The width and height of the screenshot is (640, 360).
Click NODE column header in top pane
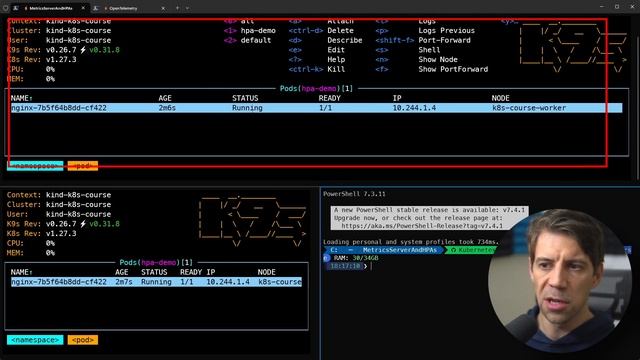coord(500,98)
